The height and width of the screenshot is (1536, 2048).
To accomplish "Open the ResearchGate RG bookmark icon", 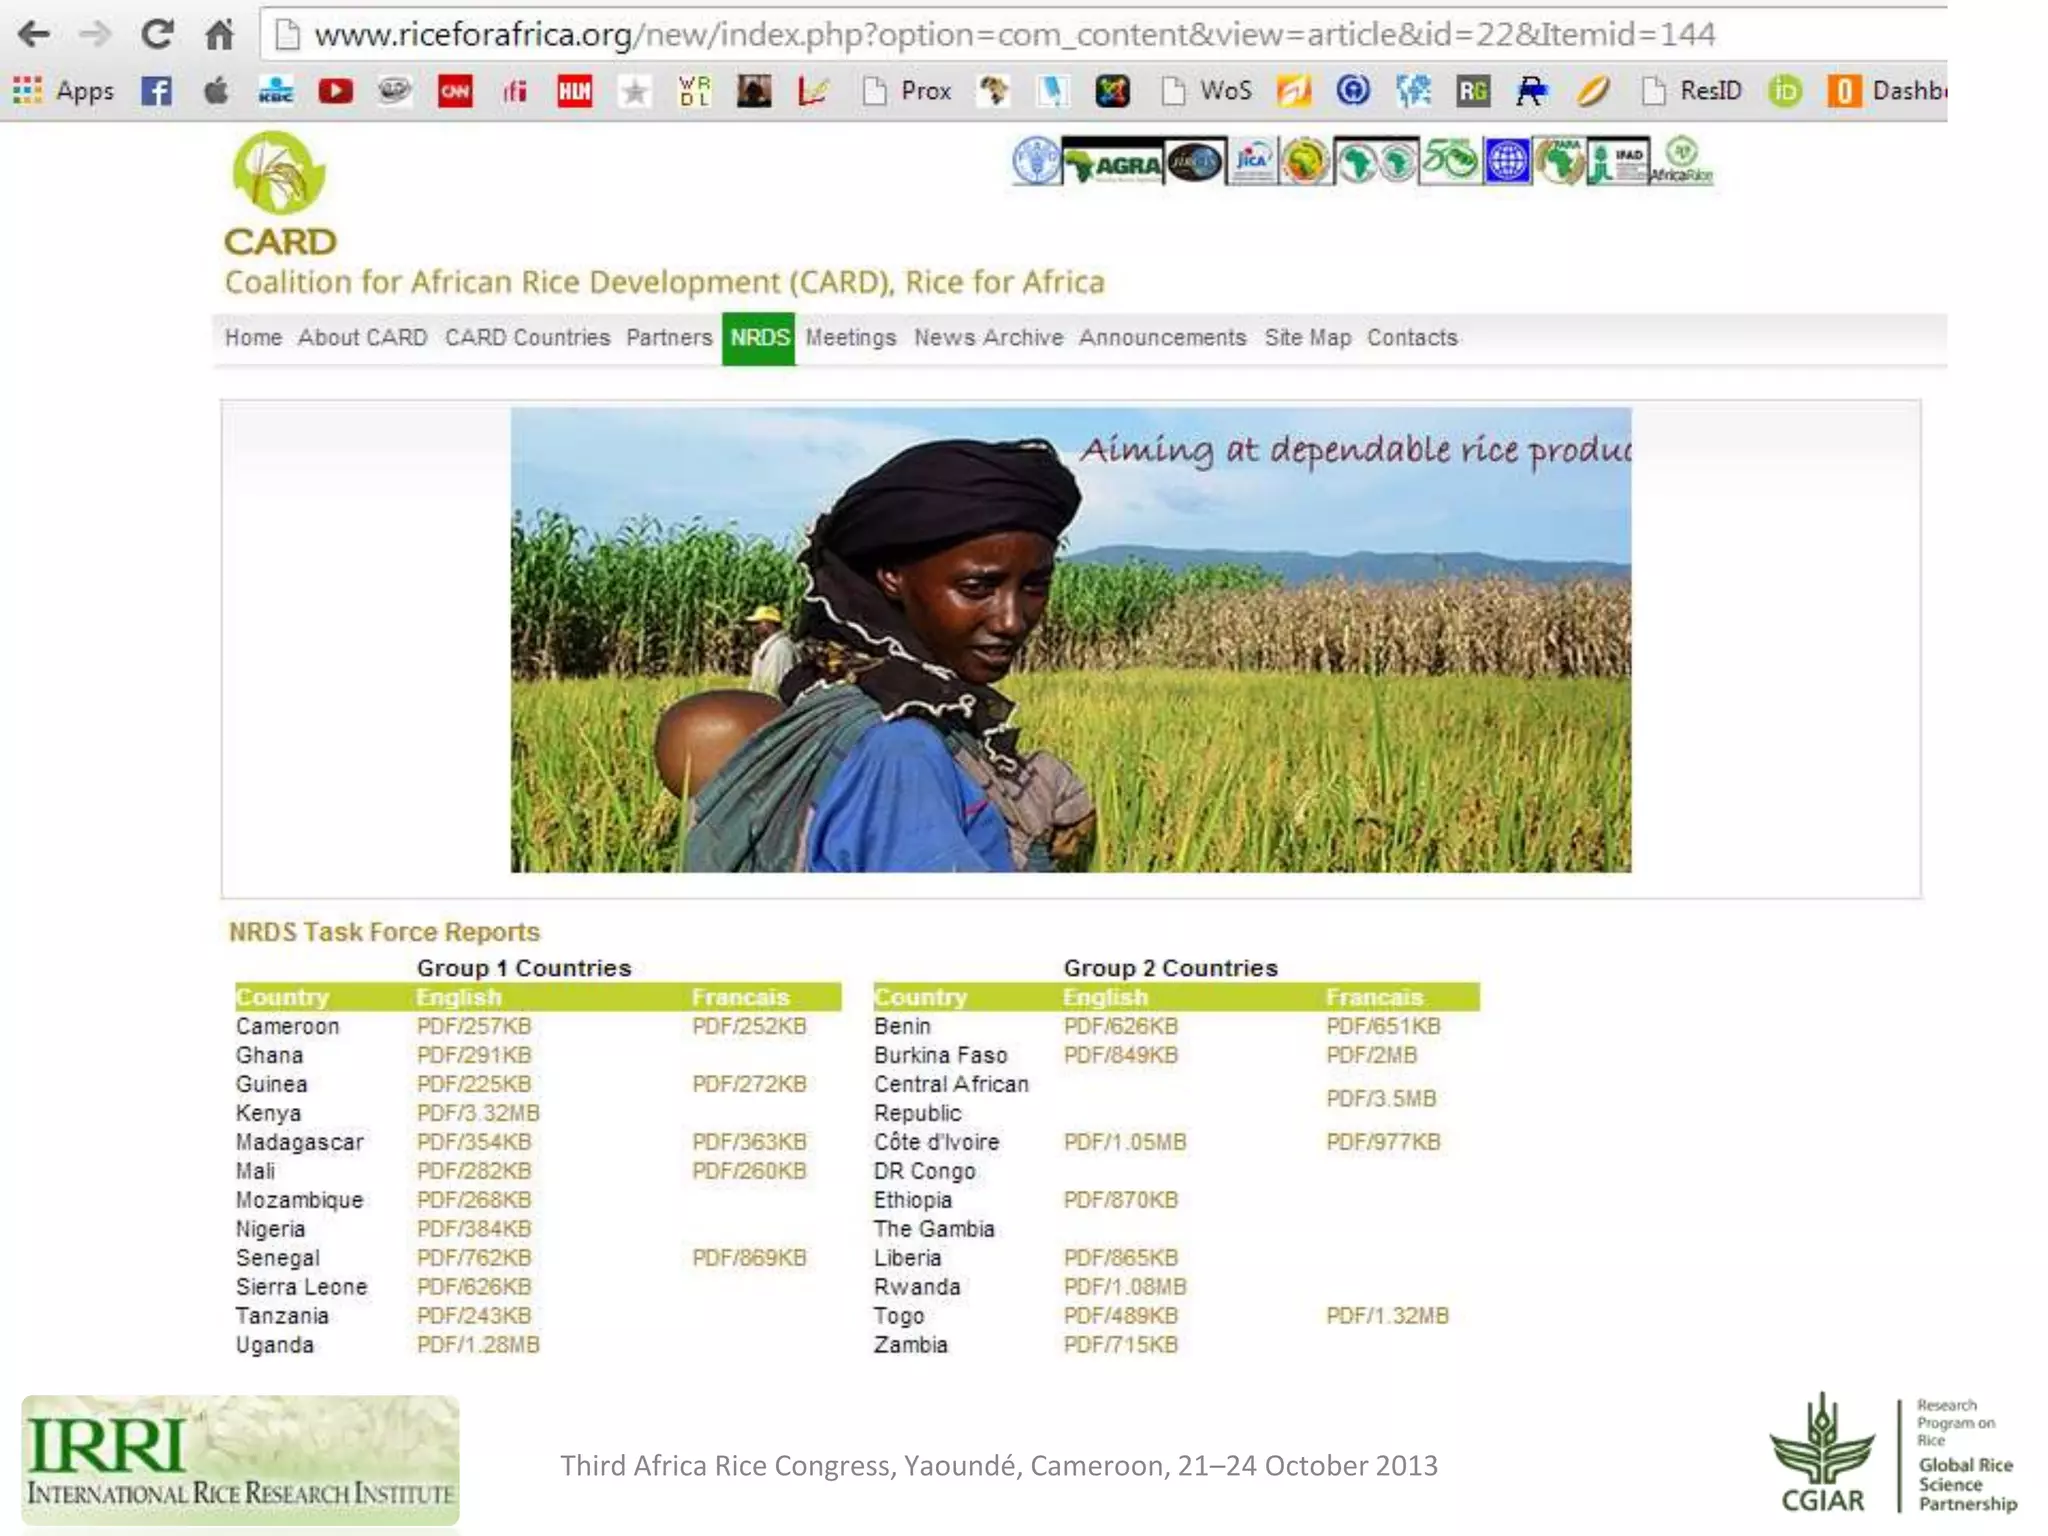I will tap(1473, 91).
